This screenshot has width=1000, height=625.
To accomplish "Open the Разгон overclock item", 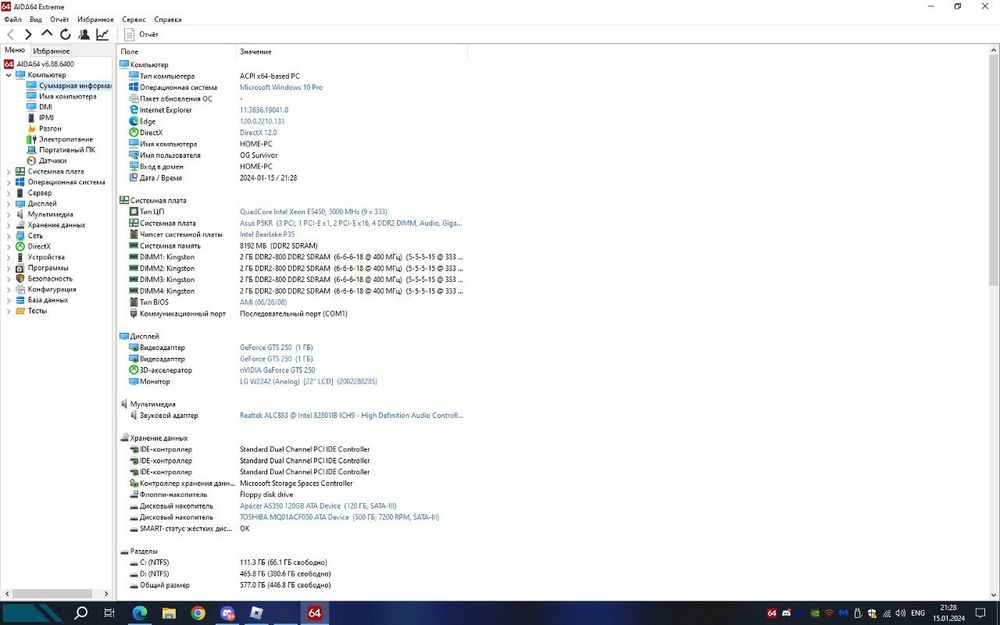I will pyautogui.click(x=44, y=128).
